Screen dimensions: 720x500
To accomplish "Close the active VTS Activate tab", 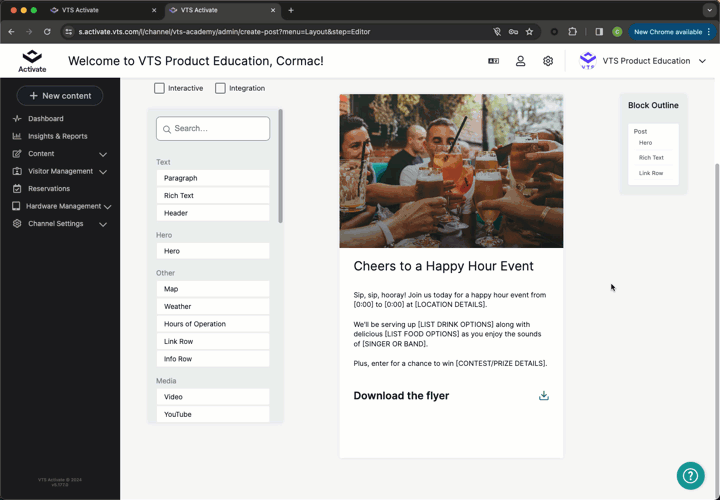I will click(x=273, y=10).
